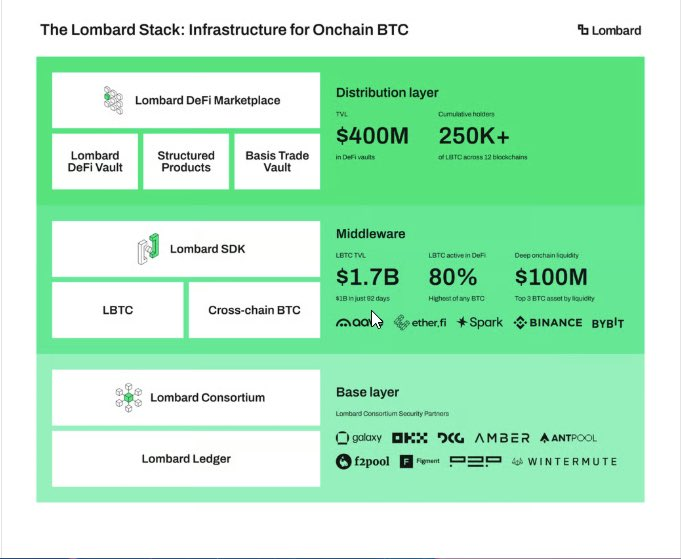Click the Wintermute logo
The height and width of the screenshot is (559, 681).
coord(565,461)
